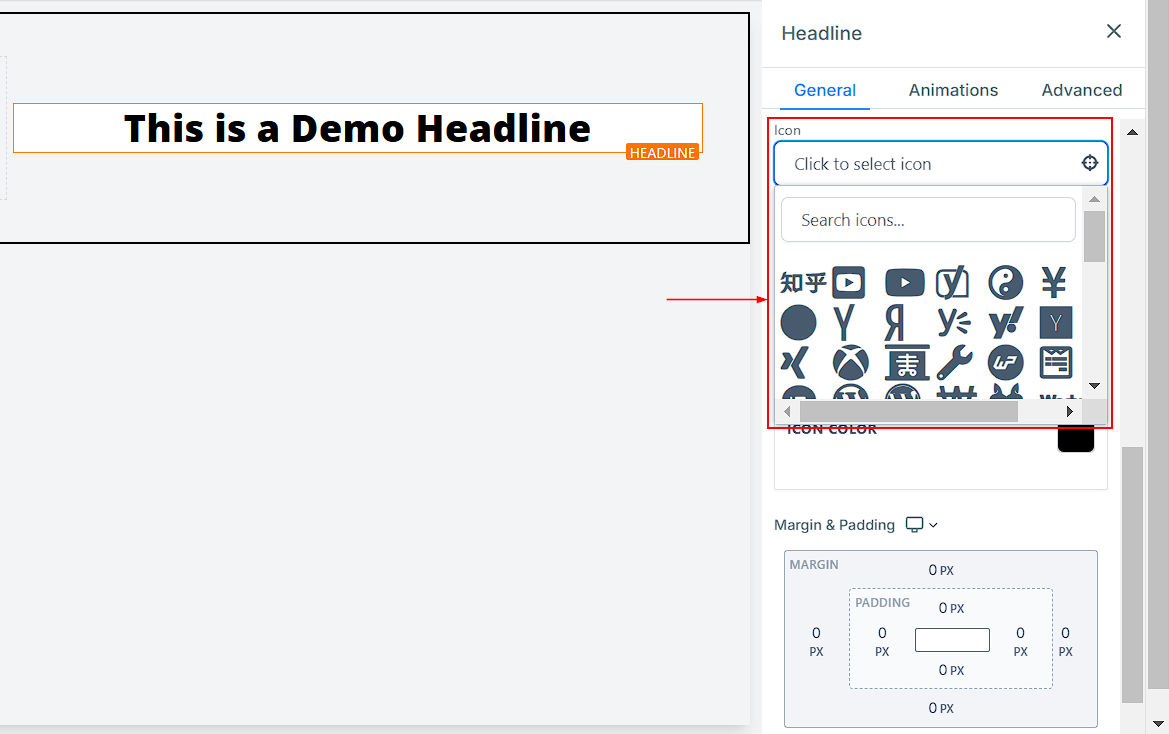Click the 'Click to select icon' field

coord(941,163)
